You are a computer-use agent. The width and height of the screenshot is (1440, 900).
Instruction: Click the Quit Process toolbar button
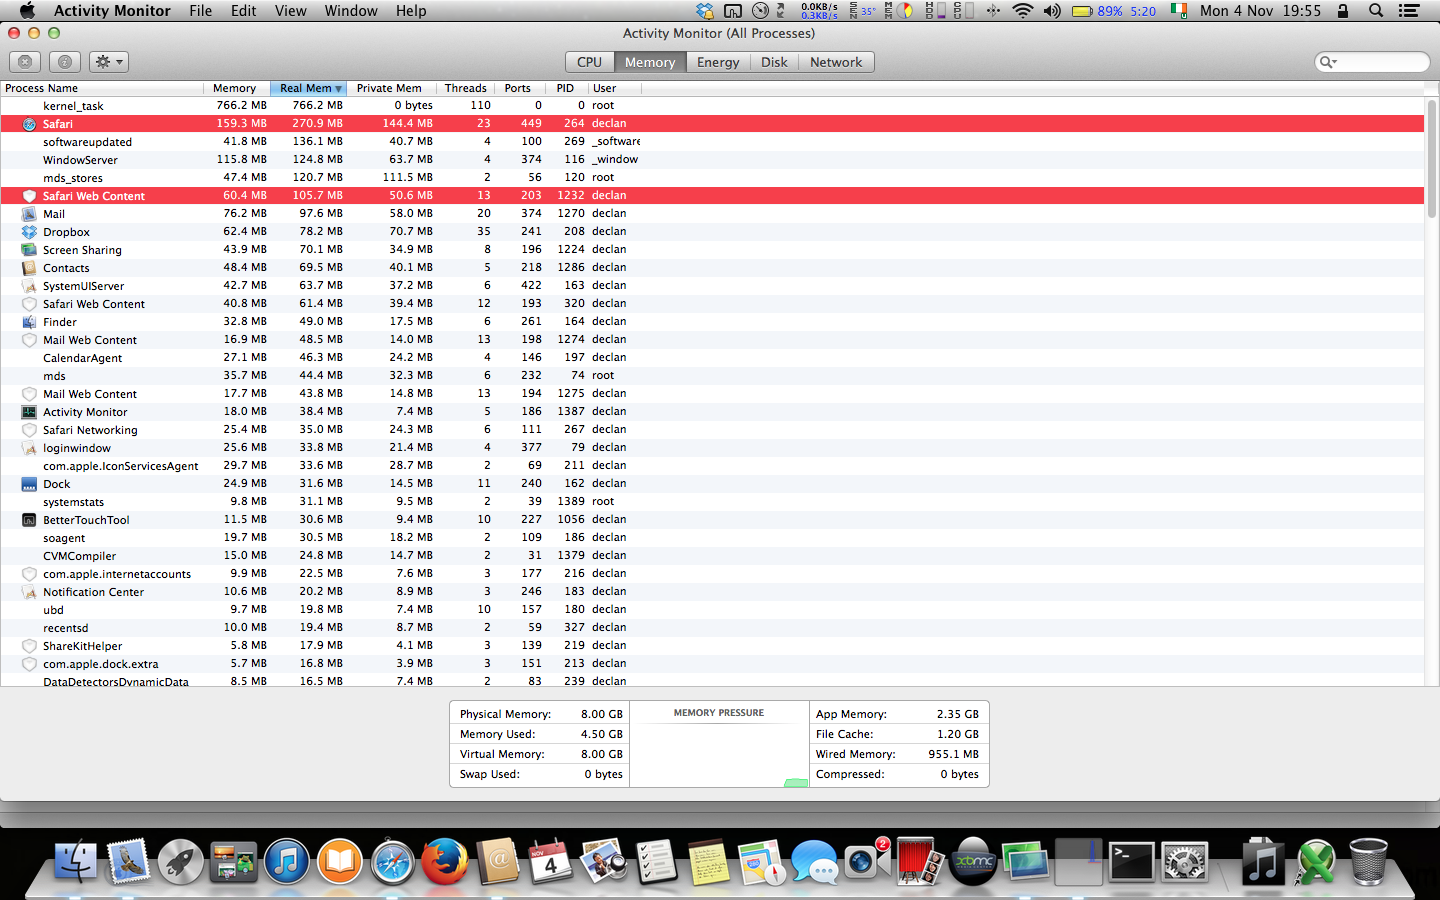[x=25, y=62]
